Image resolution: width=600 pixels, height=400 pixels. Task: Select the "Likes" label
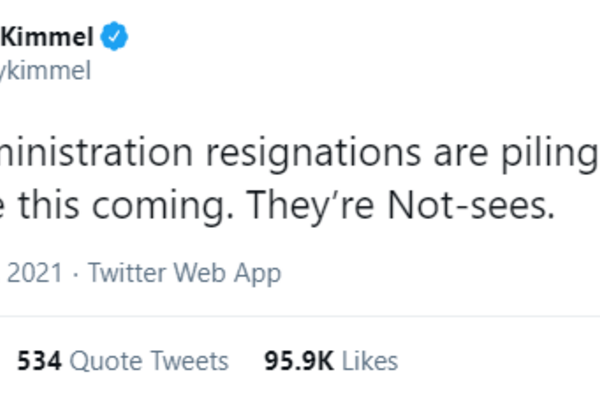click(369, 361)
